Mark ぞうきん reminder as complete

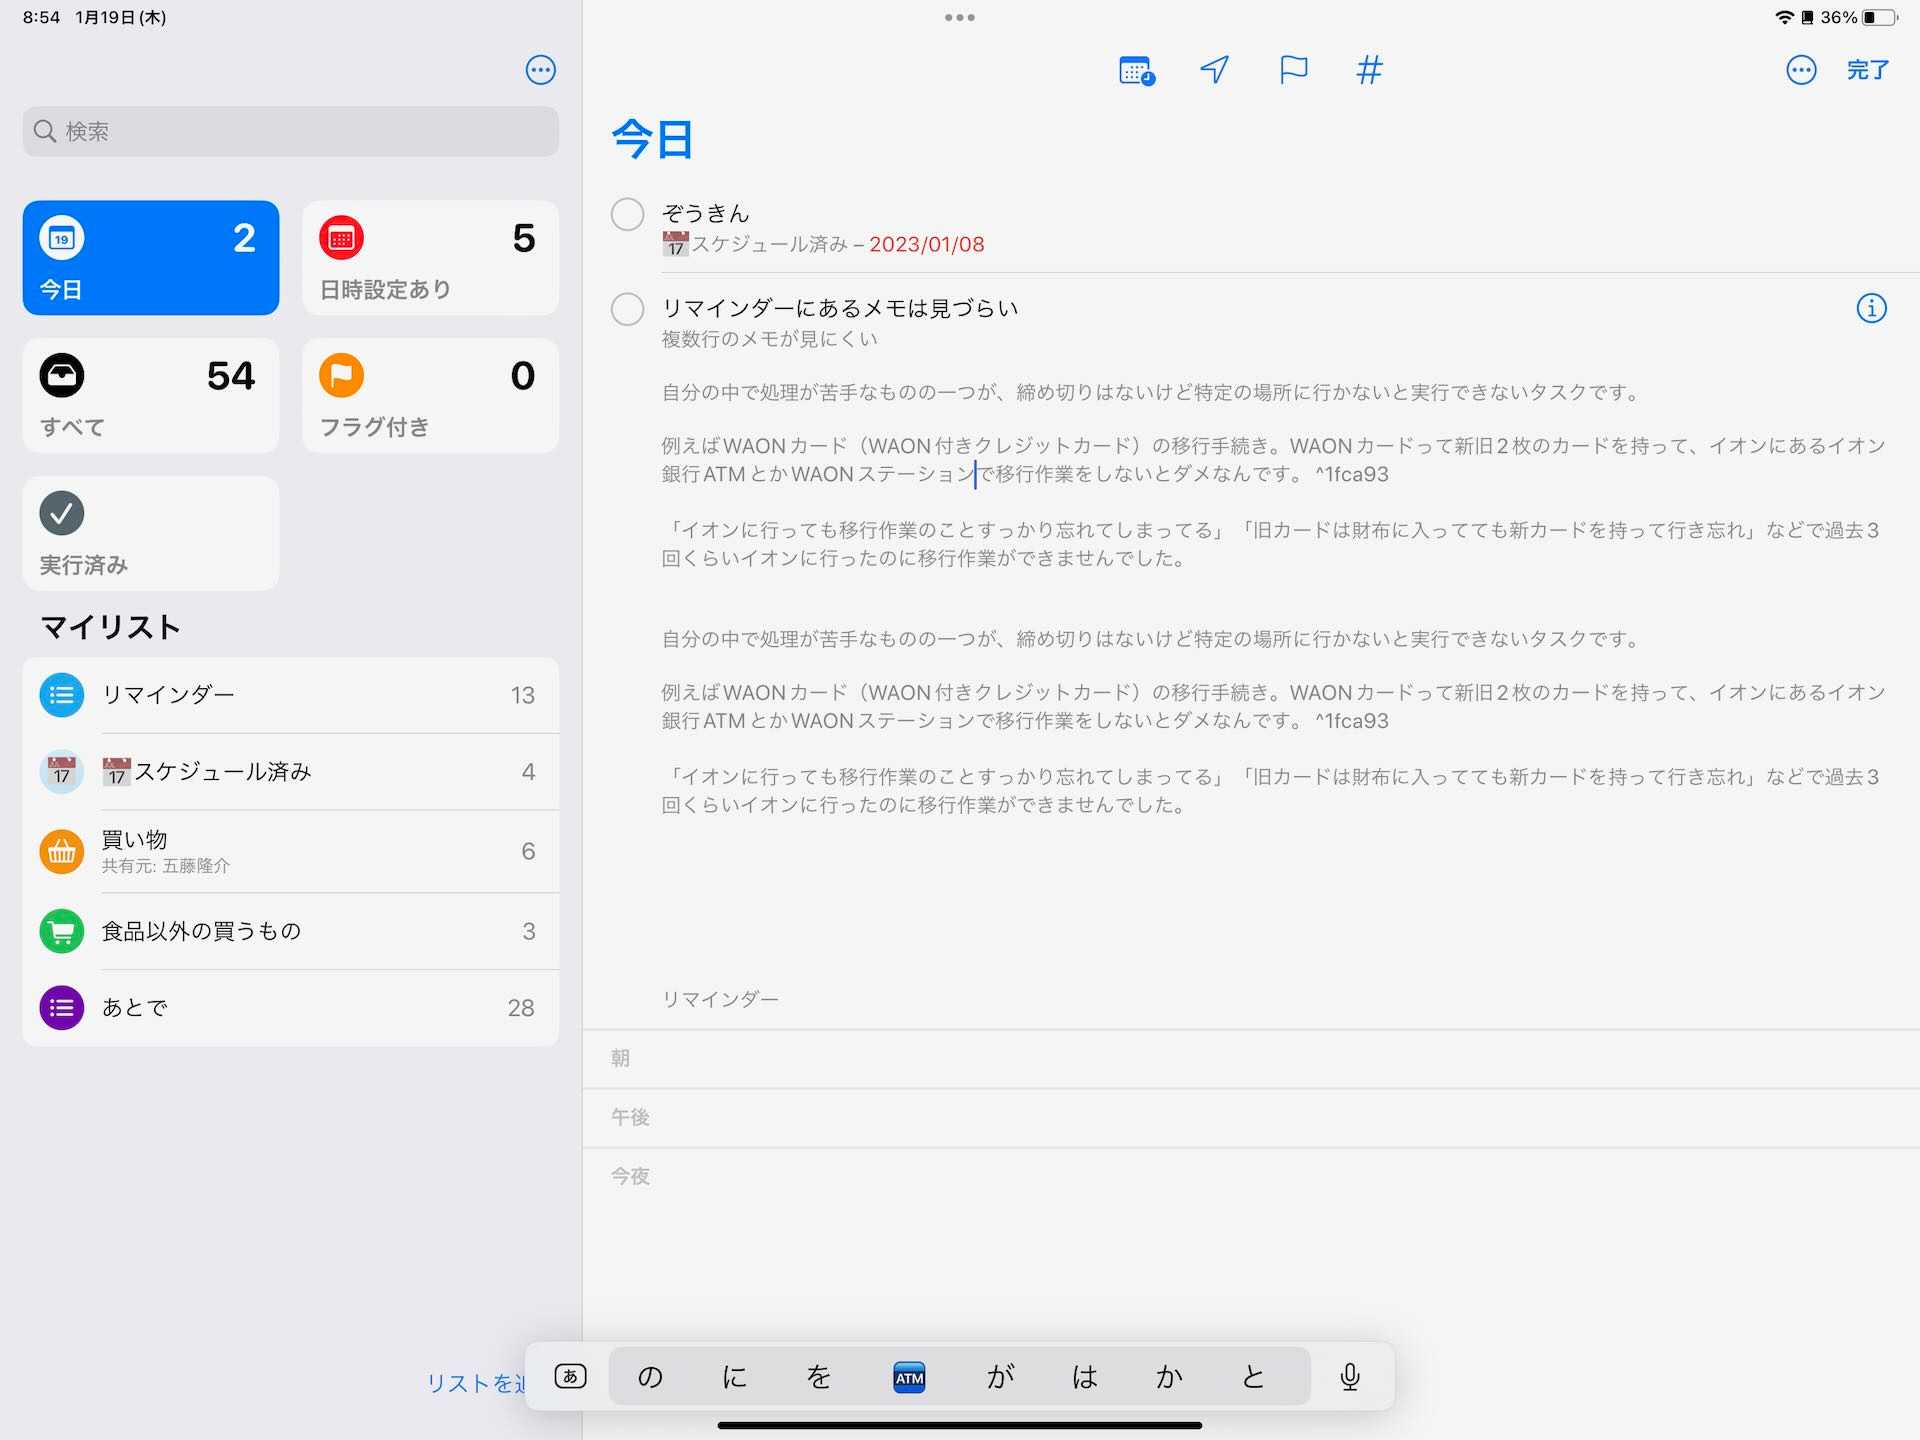pyautogui.click(x=627, y=214)
